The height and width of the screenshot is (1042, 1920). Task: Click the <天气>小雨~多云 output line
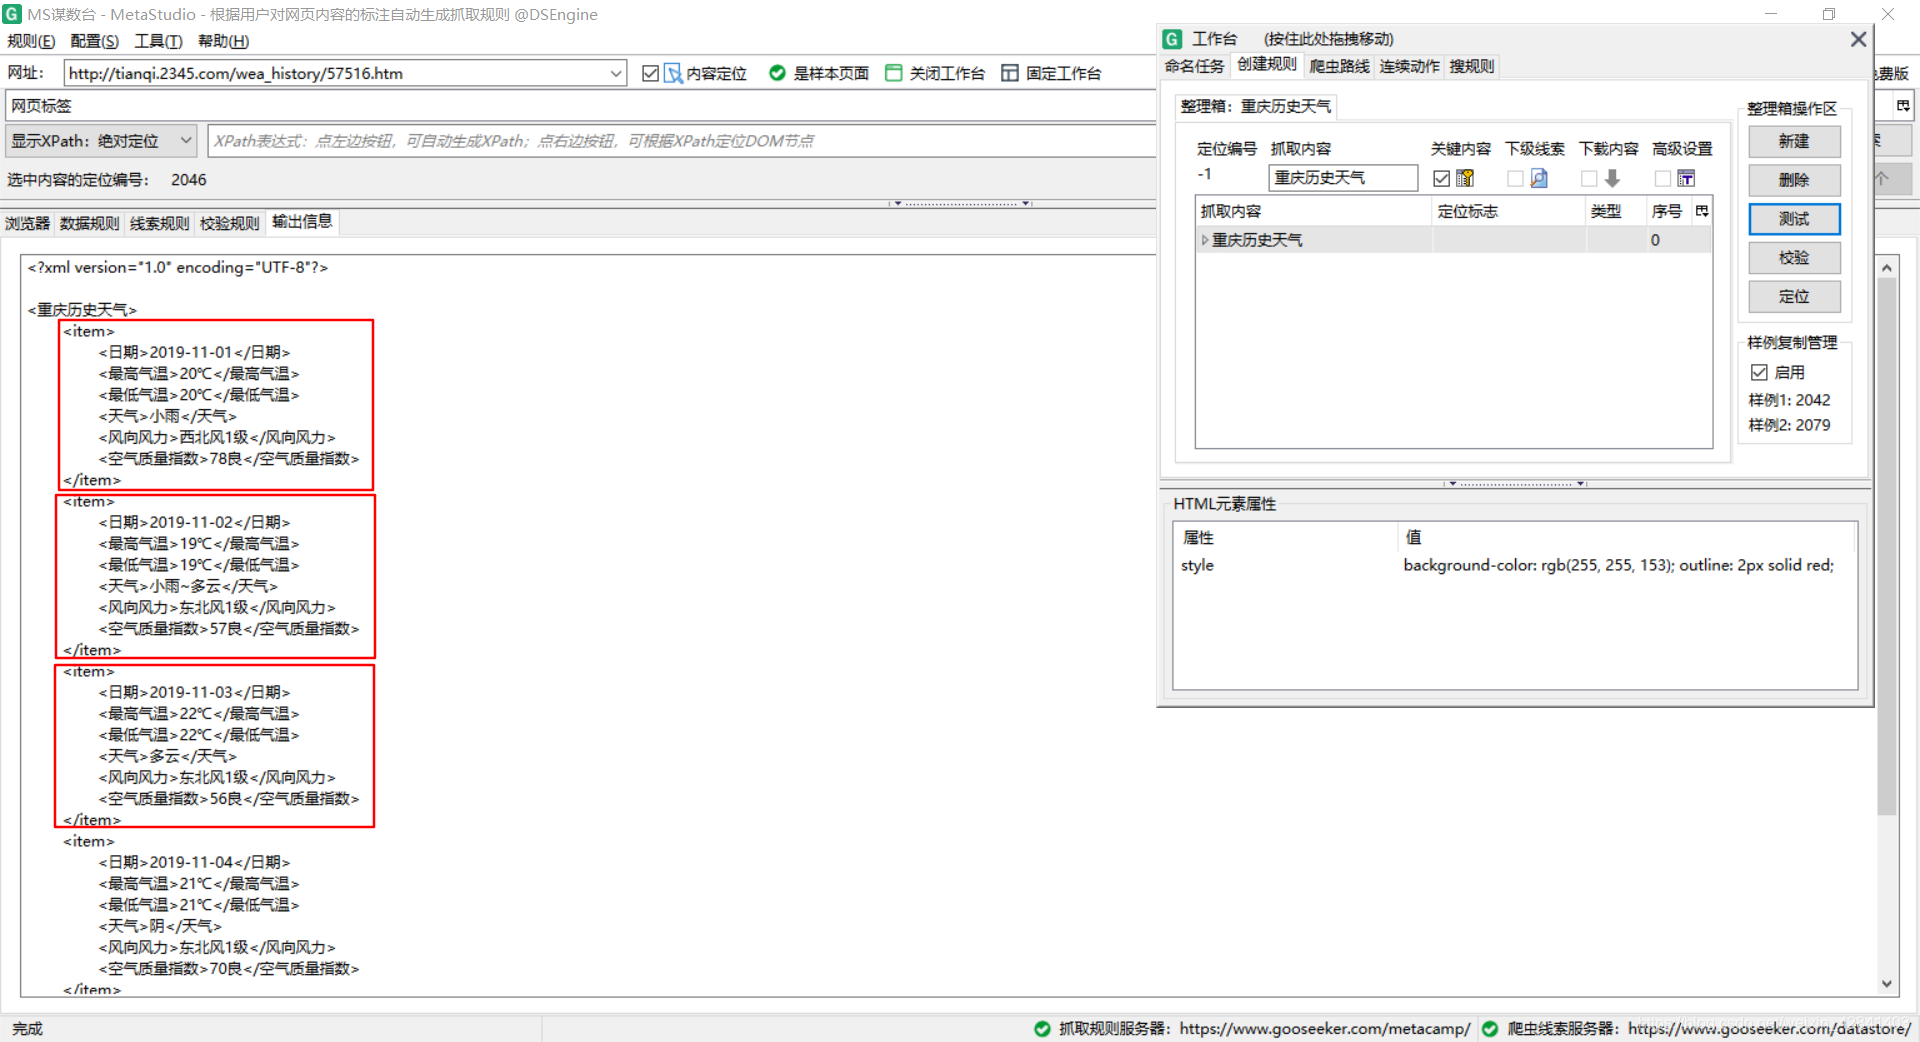coord(188,586)
